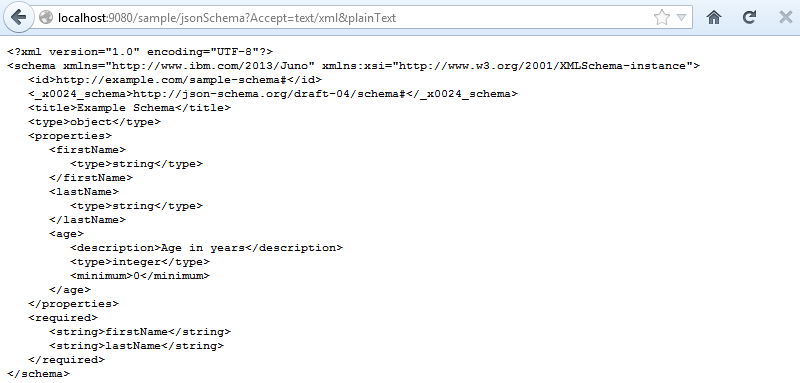Go back with the browser back arrow
Viewport: 800px width, 383px height.
point(18,17)
